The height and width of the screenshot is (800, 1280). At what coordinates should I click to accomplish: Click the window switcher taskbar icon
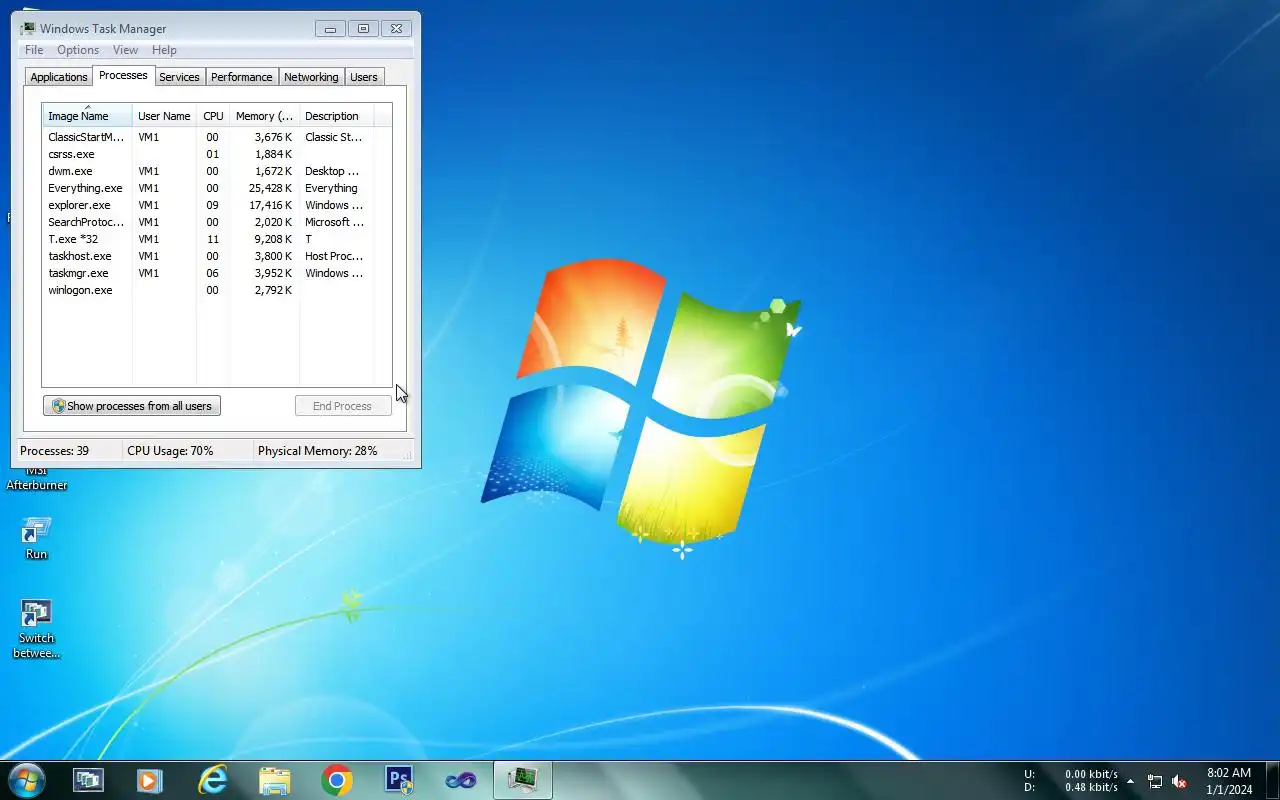[x=88, y=780]
